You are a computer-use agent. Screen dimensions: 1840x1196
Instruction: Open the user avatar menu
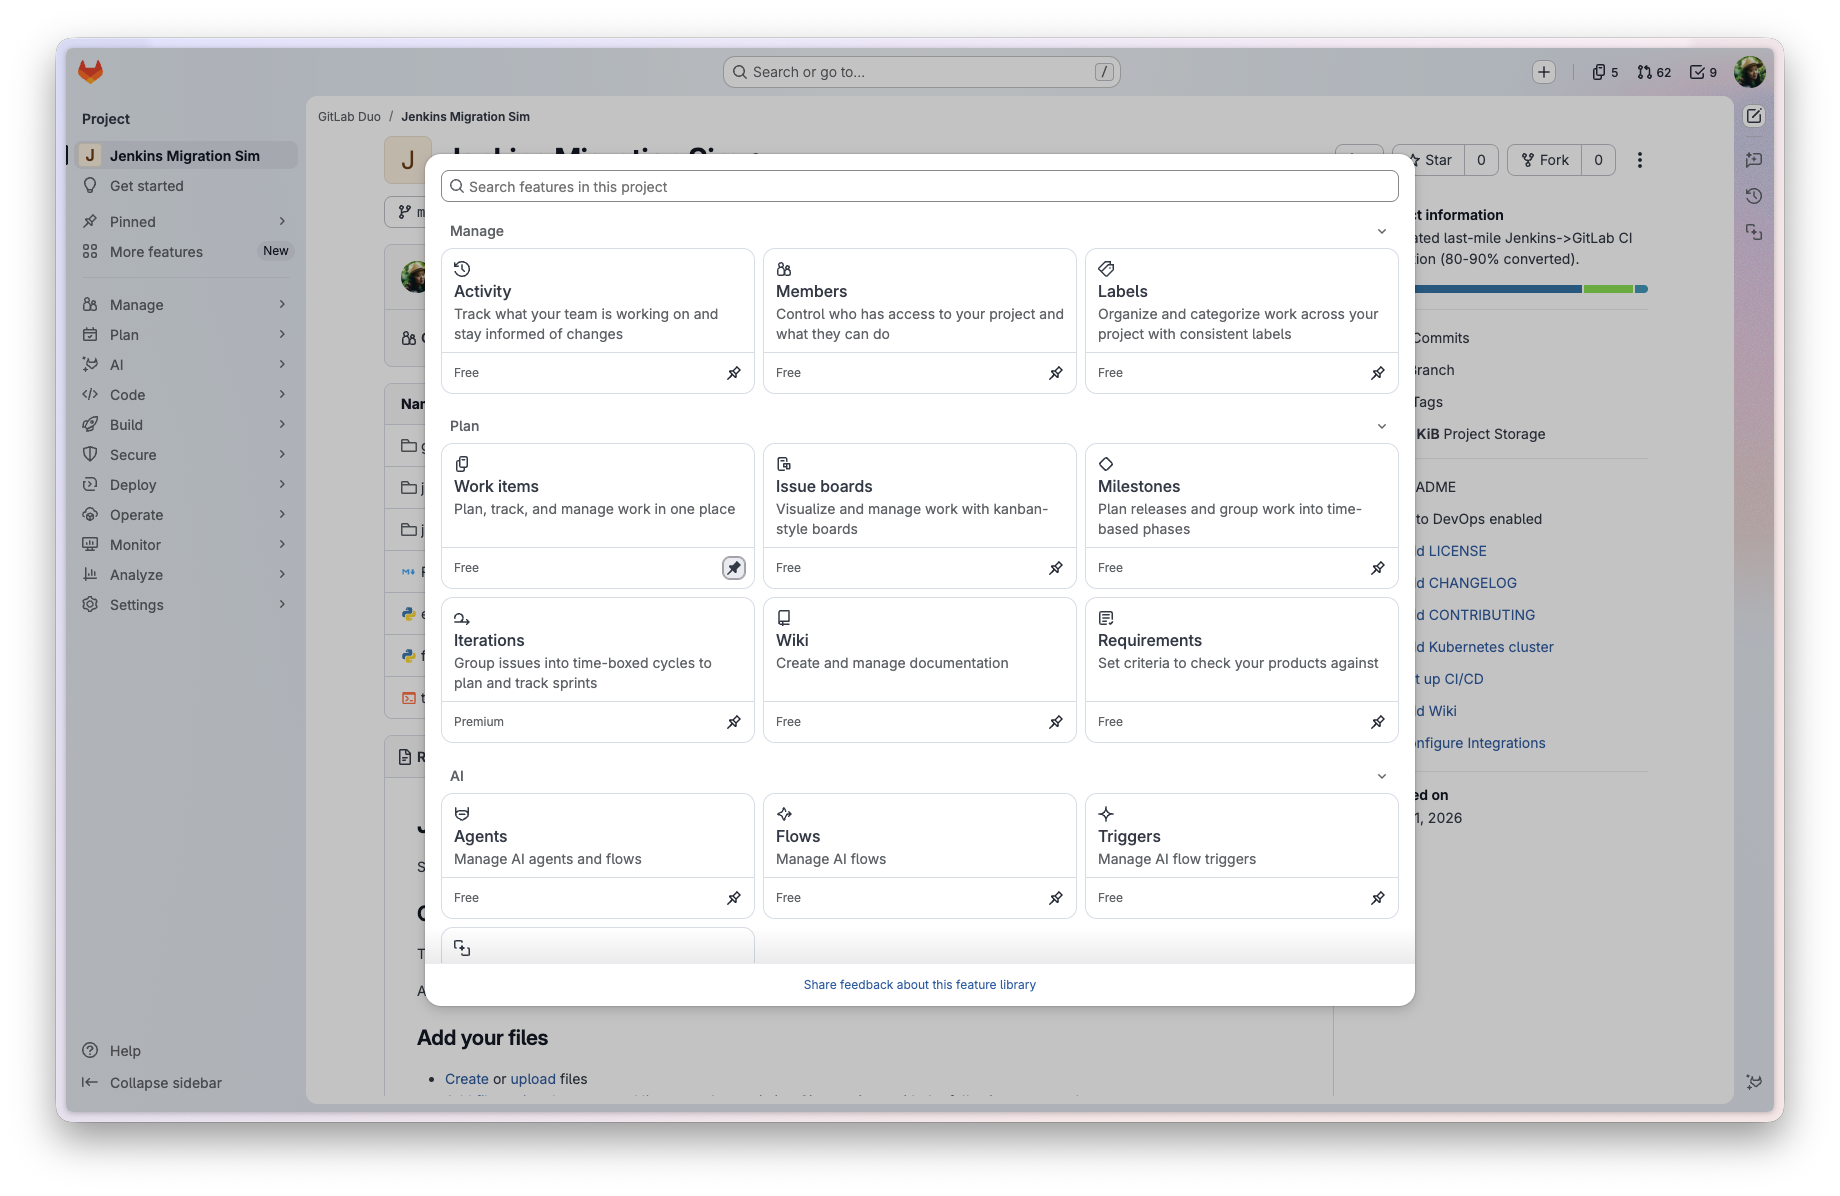pos(1750,72)
